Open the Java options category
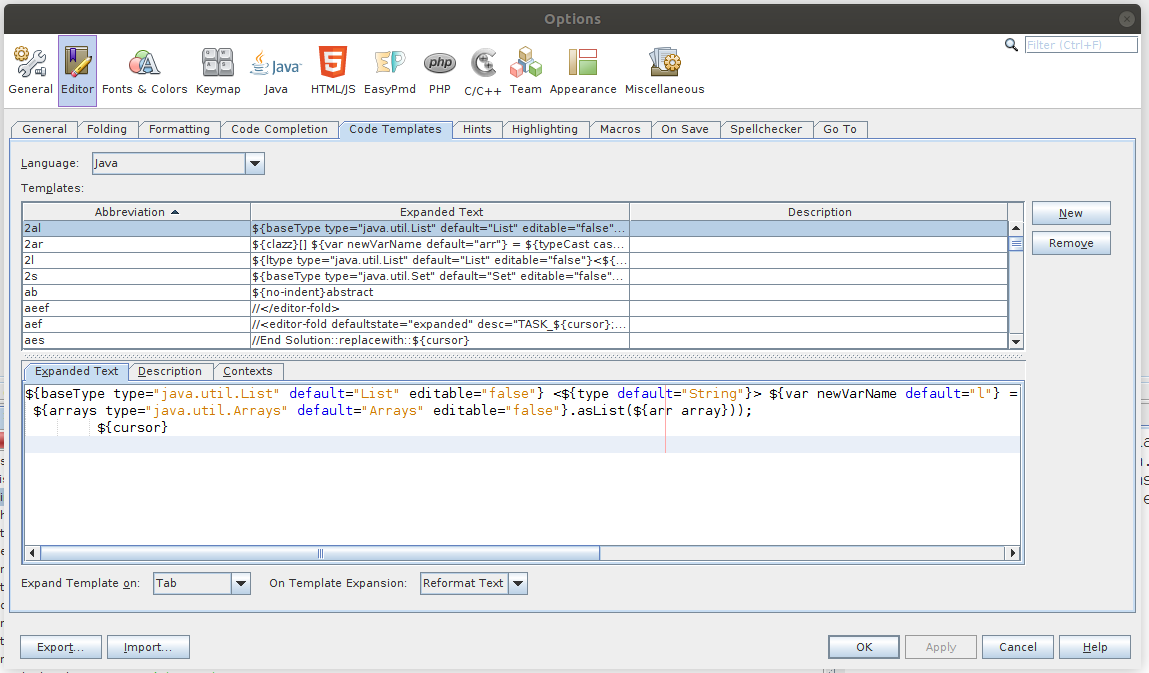 tap(276, 70)
